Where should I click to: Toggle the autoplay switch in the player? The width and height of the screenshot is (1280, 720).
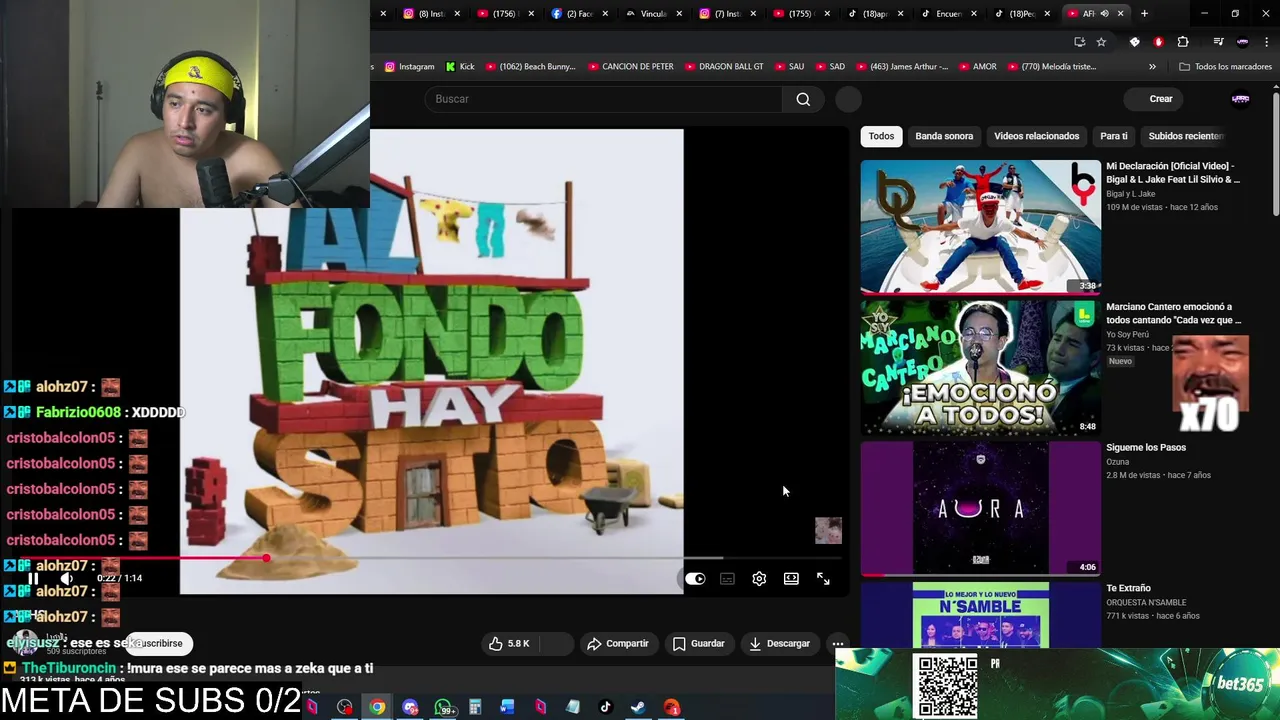(695, 578)
